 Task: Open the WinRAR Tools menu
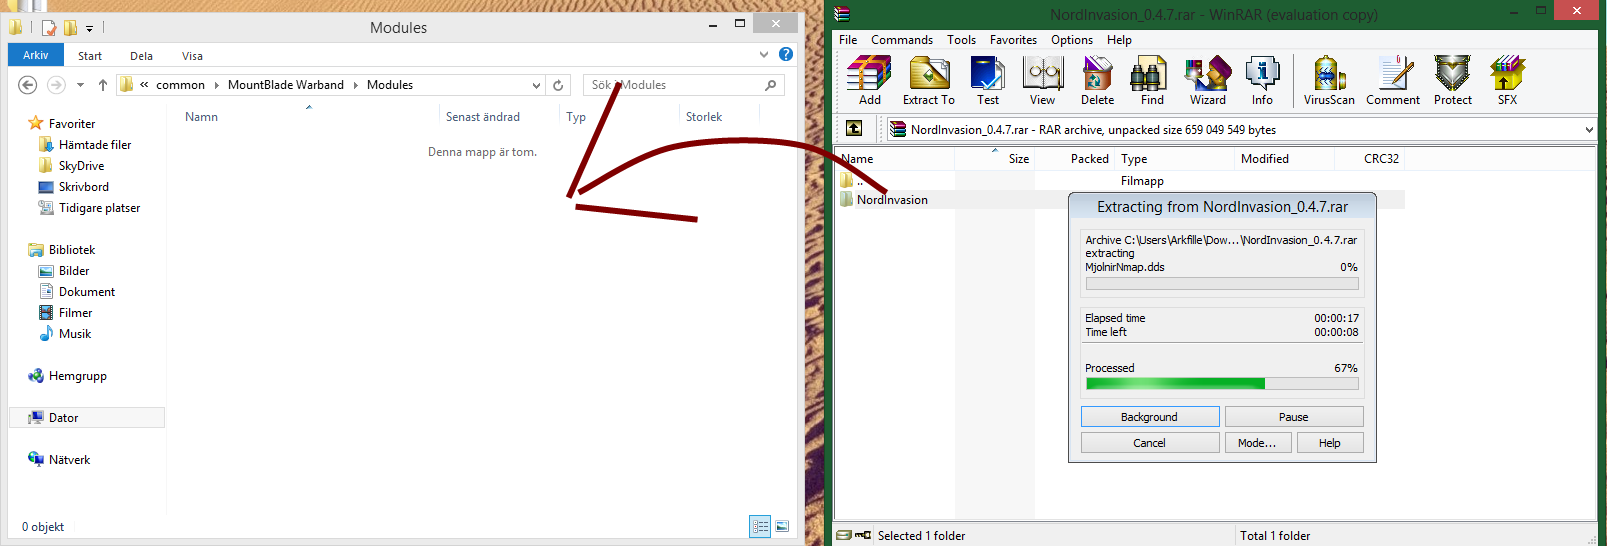pyautogui.click(x=962, y=40)
